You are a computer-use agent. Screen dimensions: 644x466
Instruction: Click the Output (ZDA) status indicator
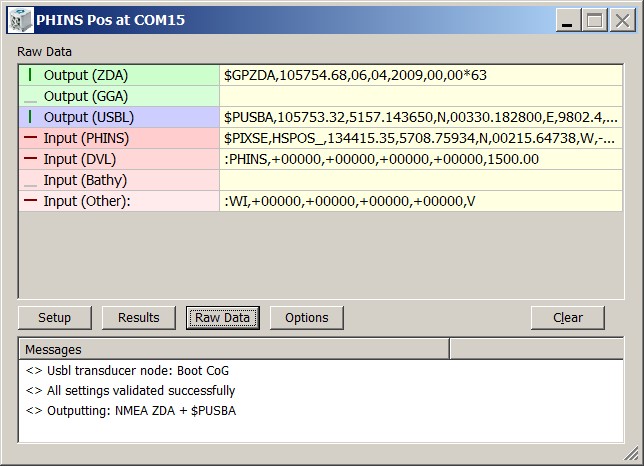tap(30, 75)
